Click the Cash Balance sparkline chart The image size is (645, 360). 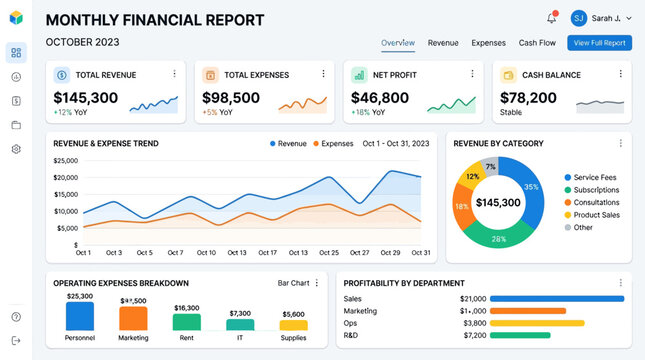[600, 106]
